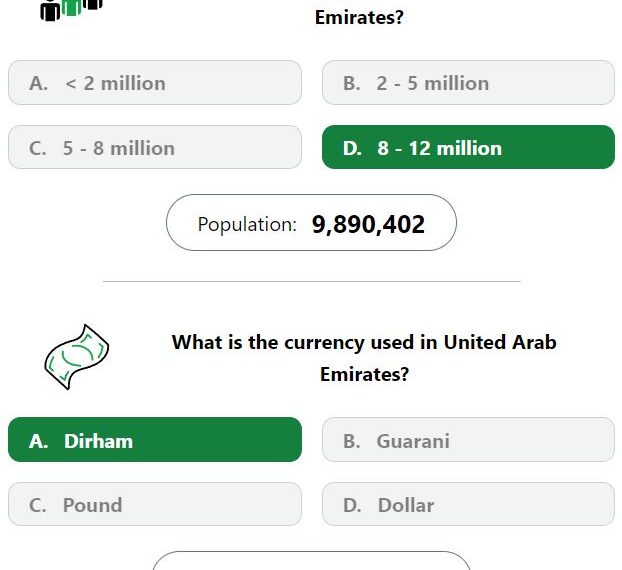622x570 pixels.
Task: Pick the highlighted D. 8 - 12 million option
Action: coord(468,147)
